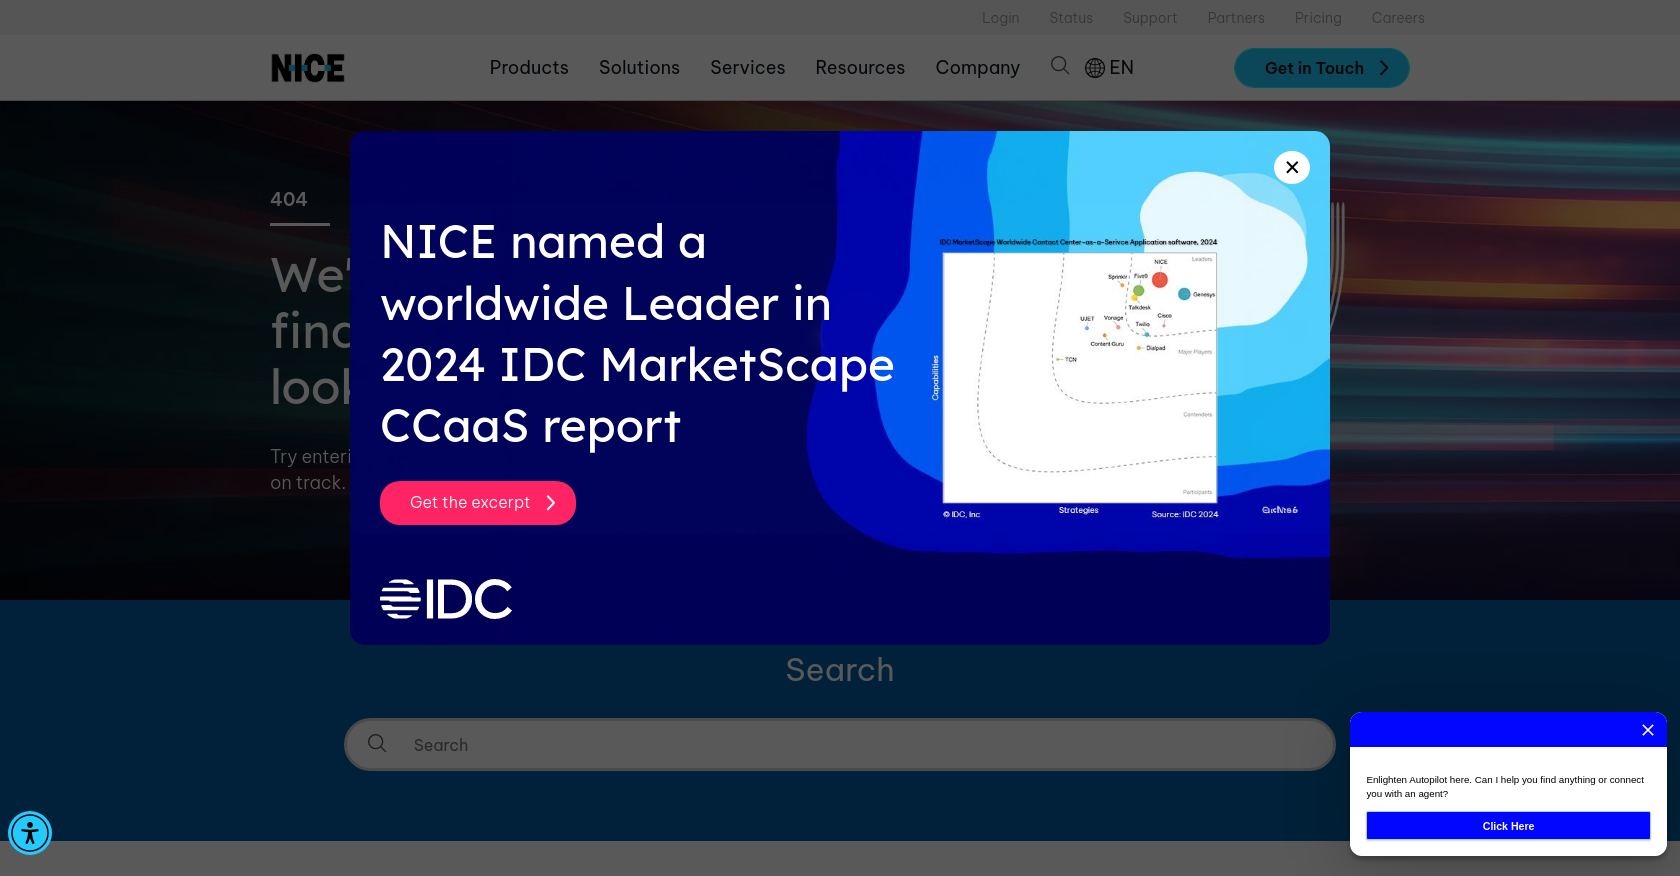Click the chat Click Here button

tap(1508, 826)
